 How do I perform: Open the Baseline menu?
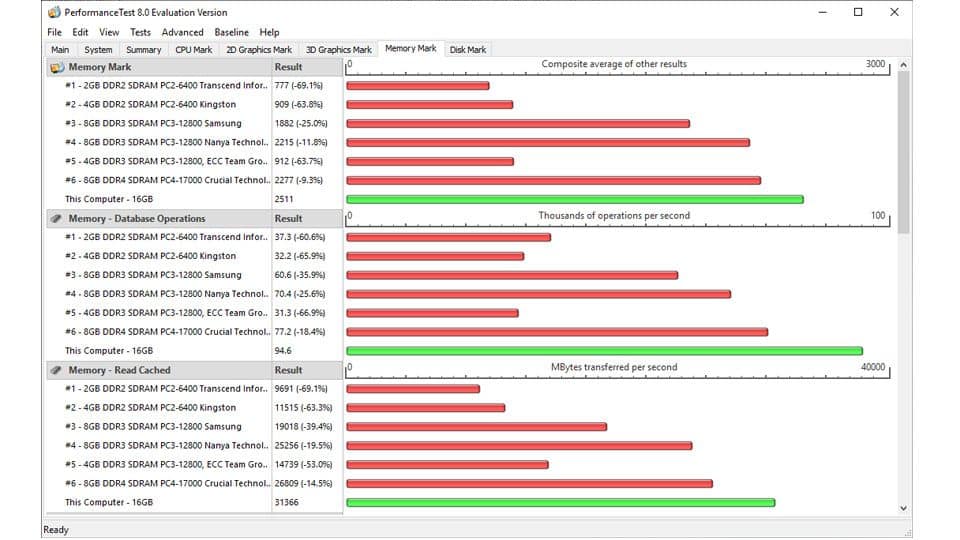(231, 32)
